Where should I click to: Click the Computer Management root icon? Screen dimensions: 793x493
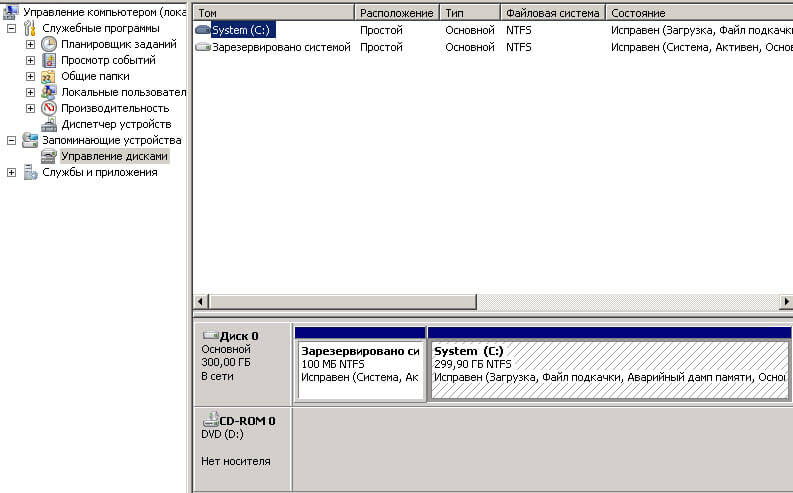11,12
